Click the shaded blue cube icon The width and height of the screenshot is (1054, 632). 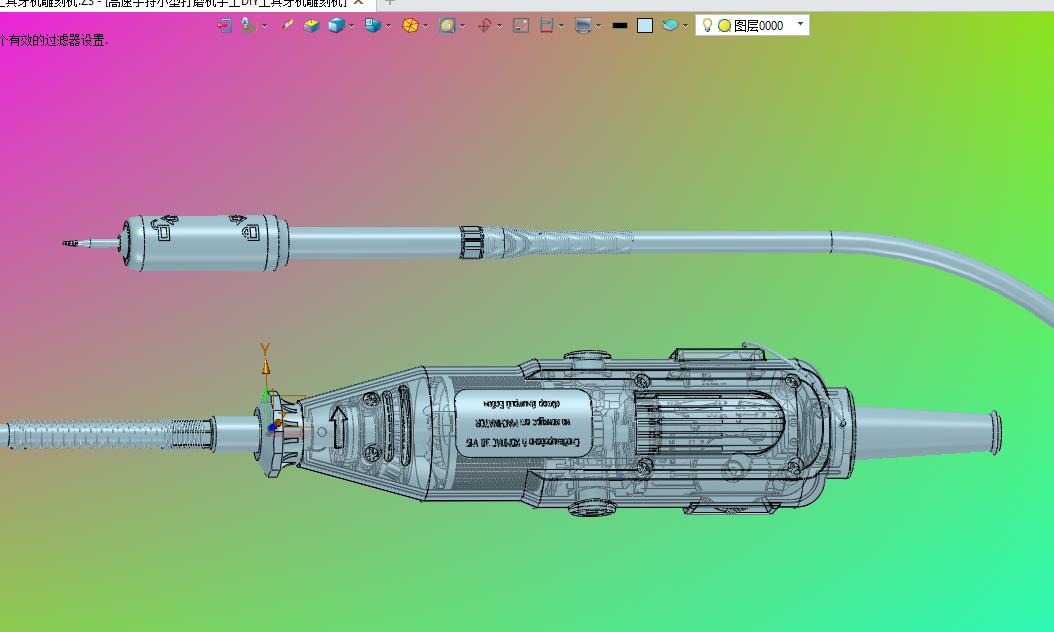[336, 26]
